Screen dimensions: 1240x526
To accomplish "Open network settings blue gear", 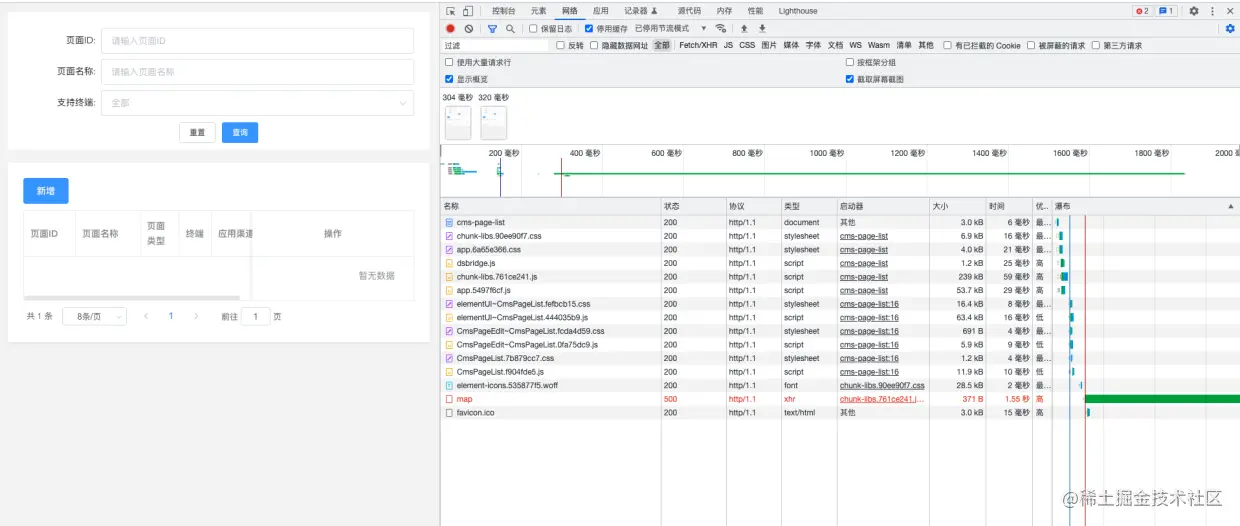I will (1230, 29).
